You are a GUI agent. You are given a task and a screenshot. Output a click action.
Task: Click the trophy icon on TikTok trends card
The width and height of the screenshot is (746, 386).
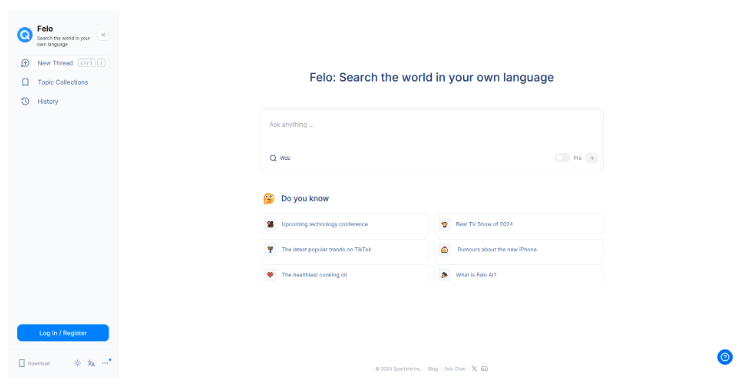click(x=270, y=249)
